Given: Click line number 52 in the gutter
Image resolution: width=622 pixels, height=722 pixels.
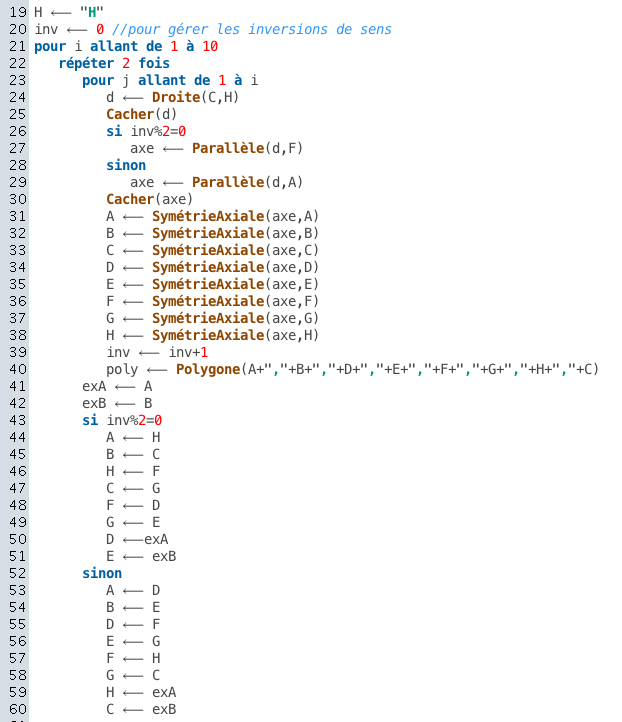Looking at the screenshot, I should (18, 573).
